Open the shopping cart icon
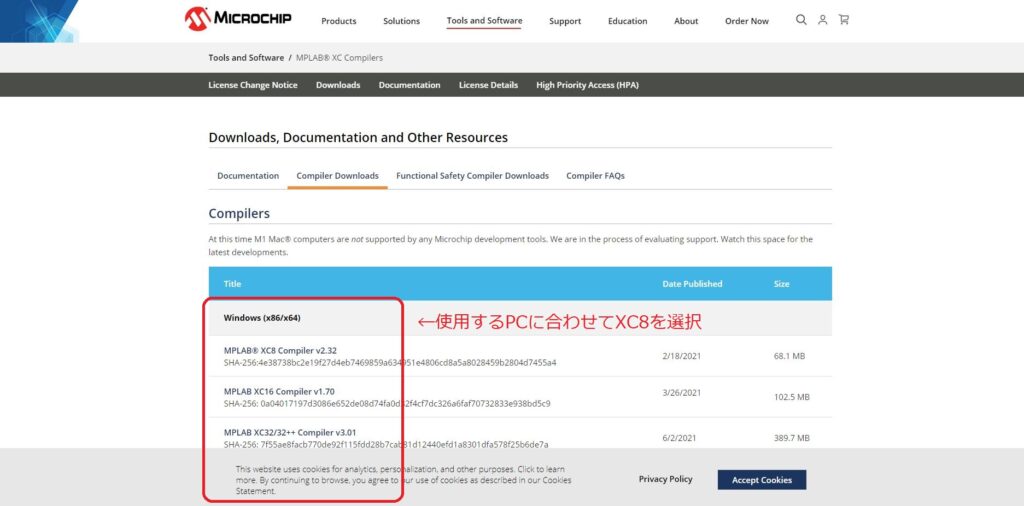This screenshot has height=506, width=1024. (x=844, y=20)
